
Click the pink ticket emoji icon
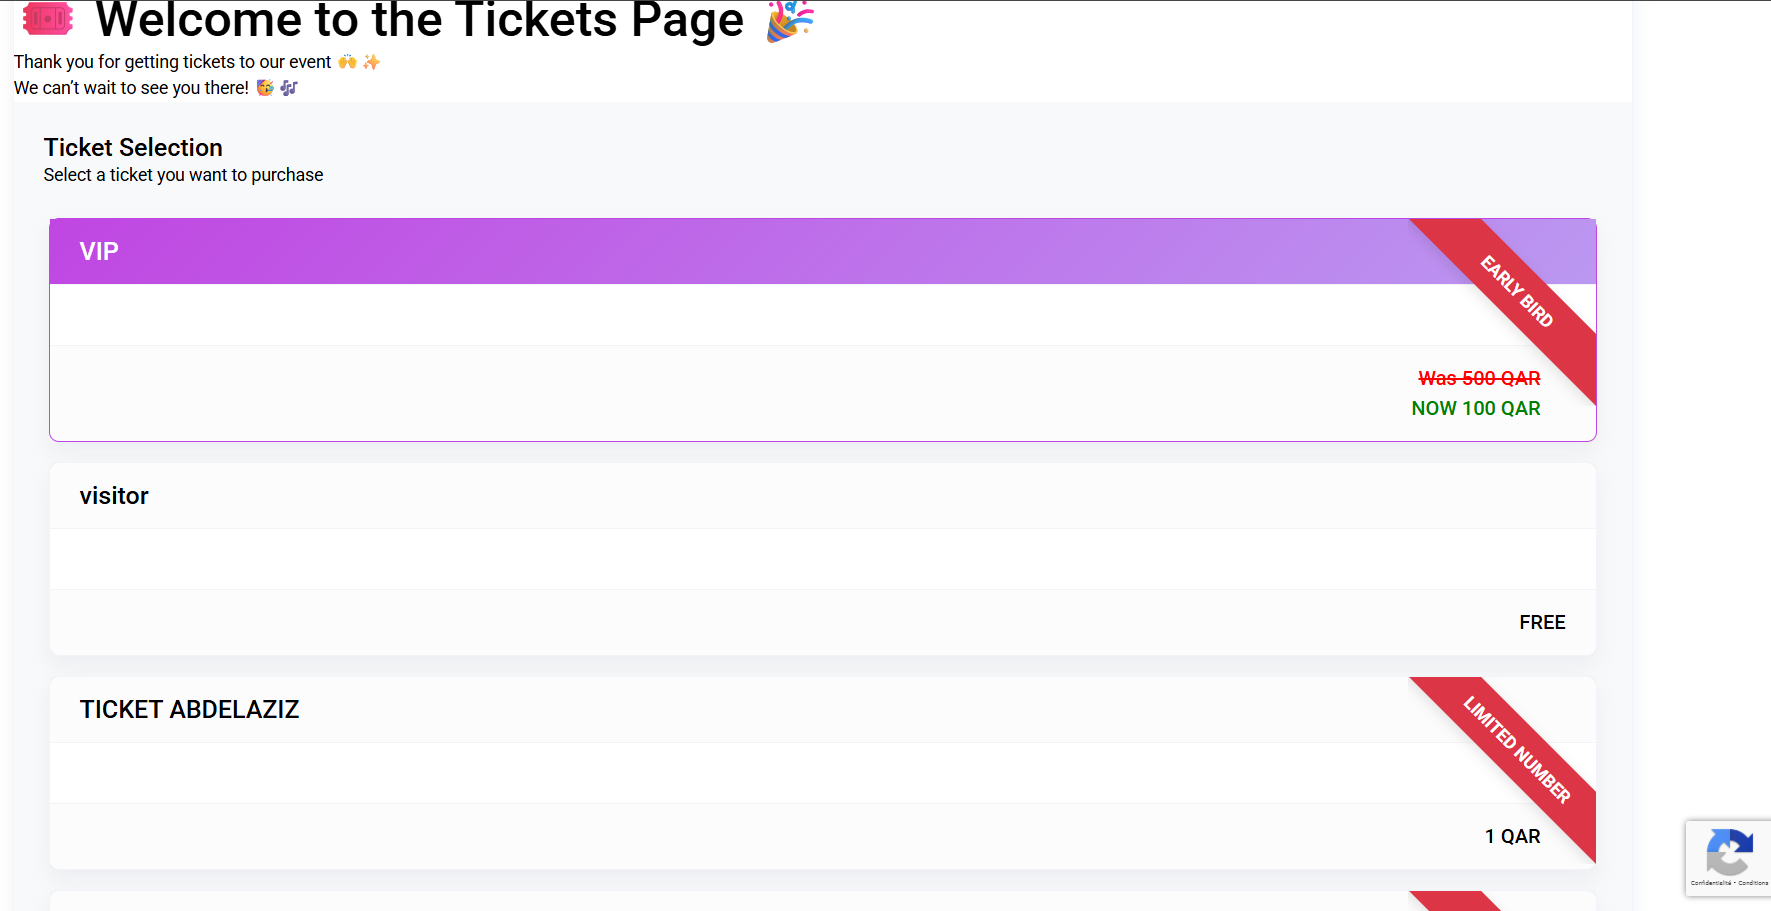click(47, 19)
